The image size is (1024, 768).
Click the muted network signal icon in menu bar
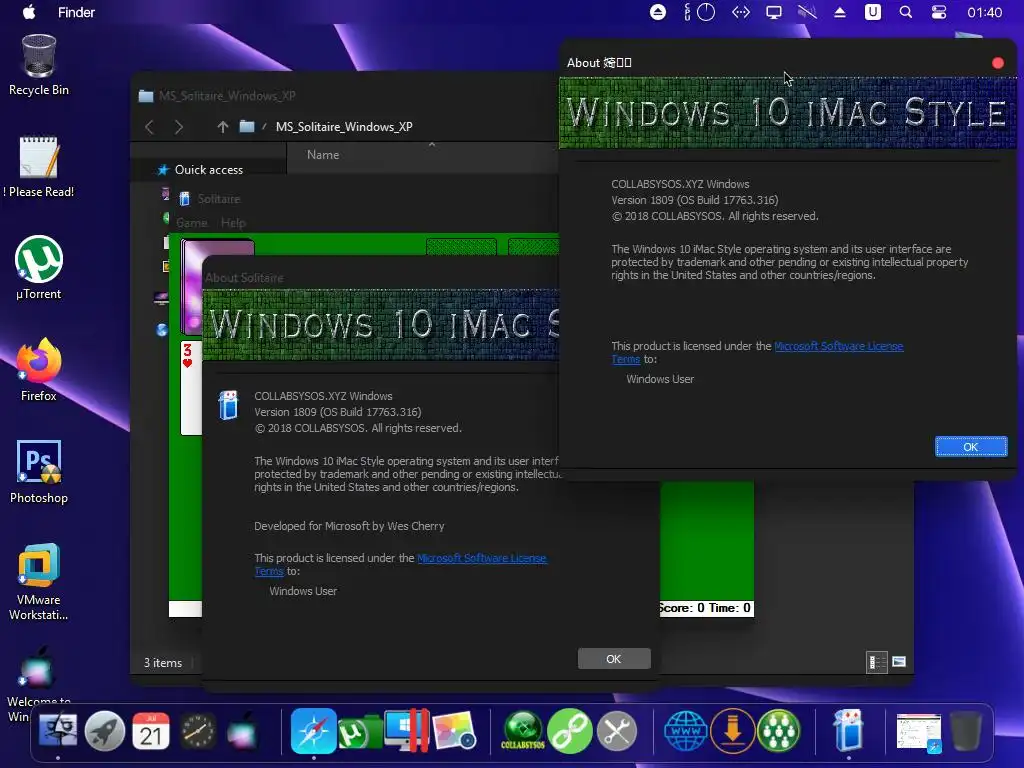point(807,12)
